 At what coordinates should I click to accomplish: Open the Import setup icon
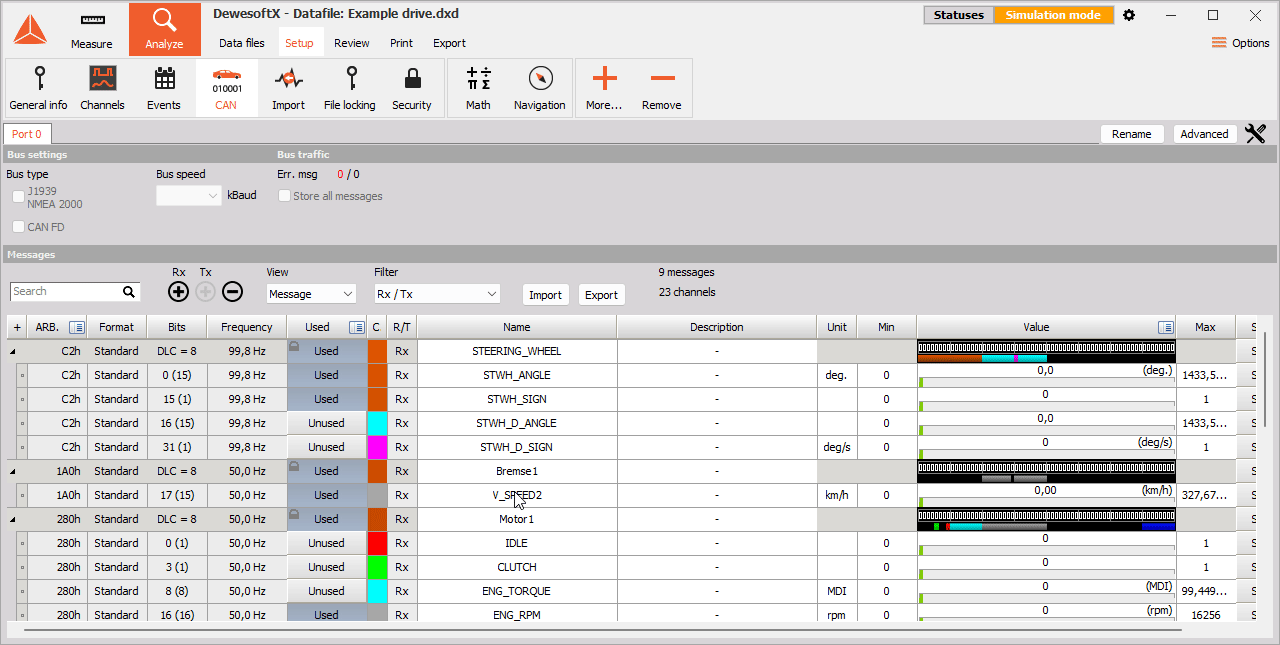(289, 88)
